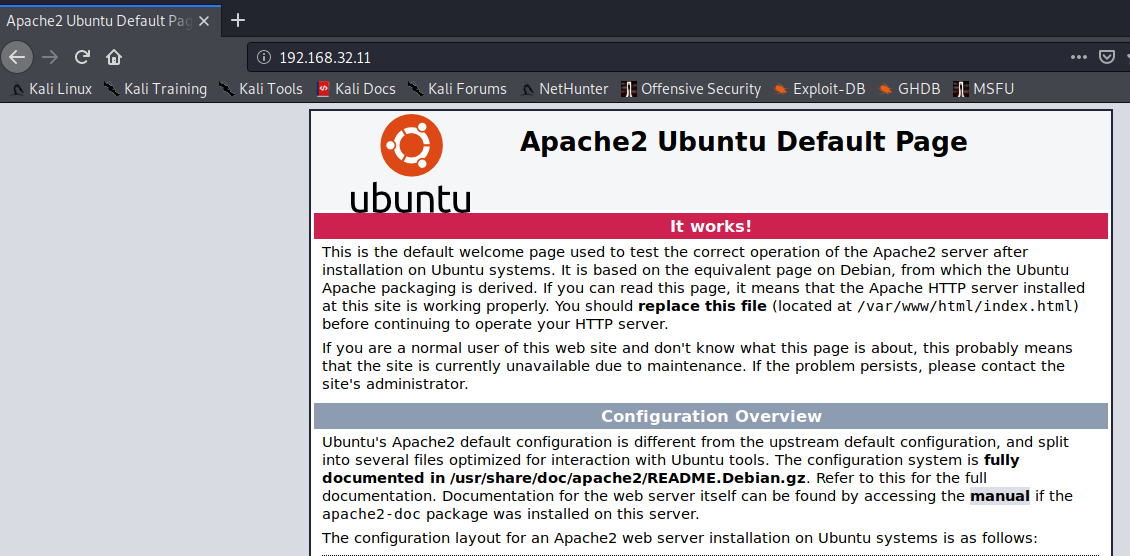This screenshot has width=1130, height=556.
Task: Click the bold replace this file text
Action: pyautogui.click(x=702, y=305)
